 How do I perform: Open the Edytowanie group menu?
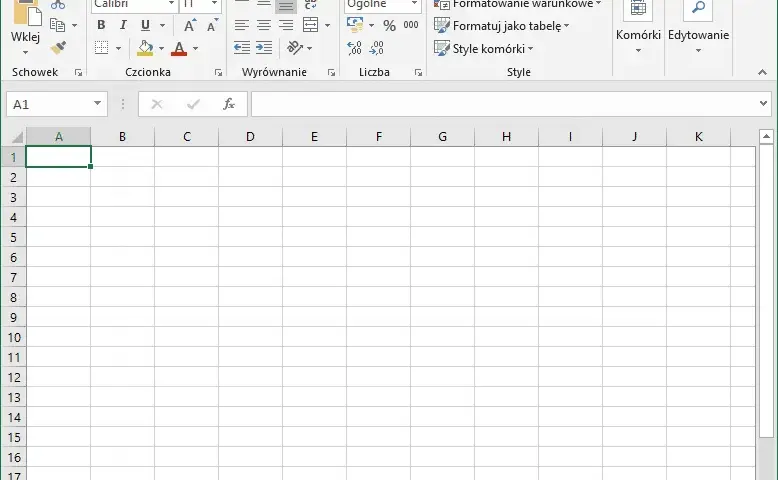[x=698, y=27]
